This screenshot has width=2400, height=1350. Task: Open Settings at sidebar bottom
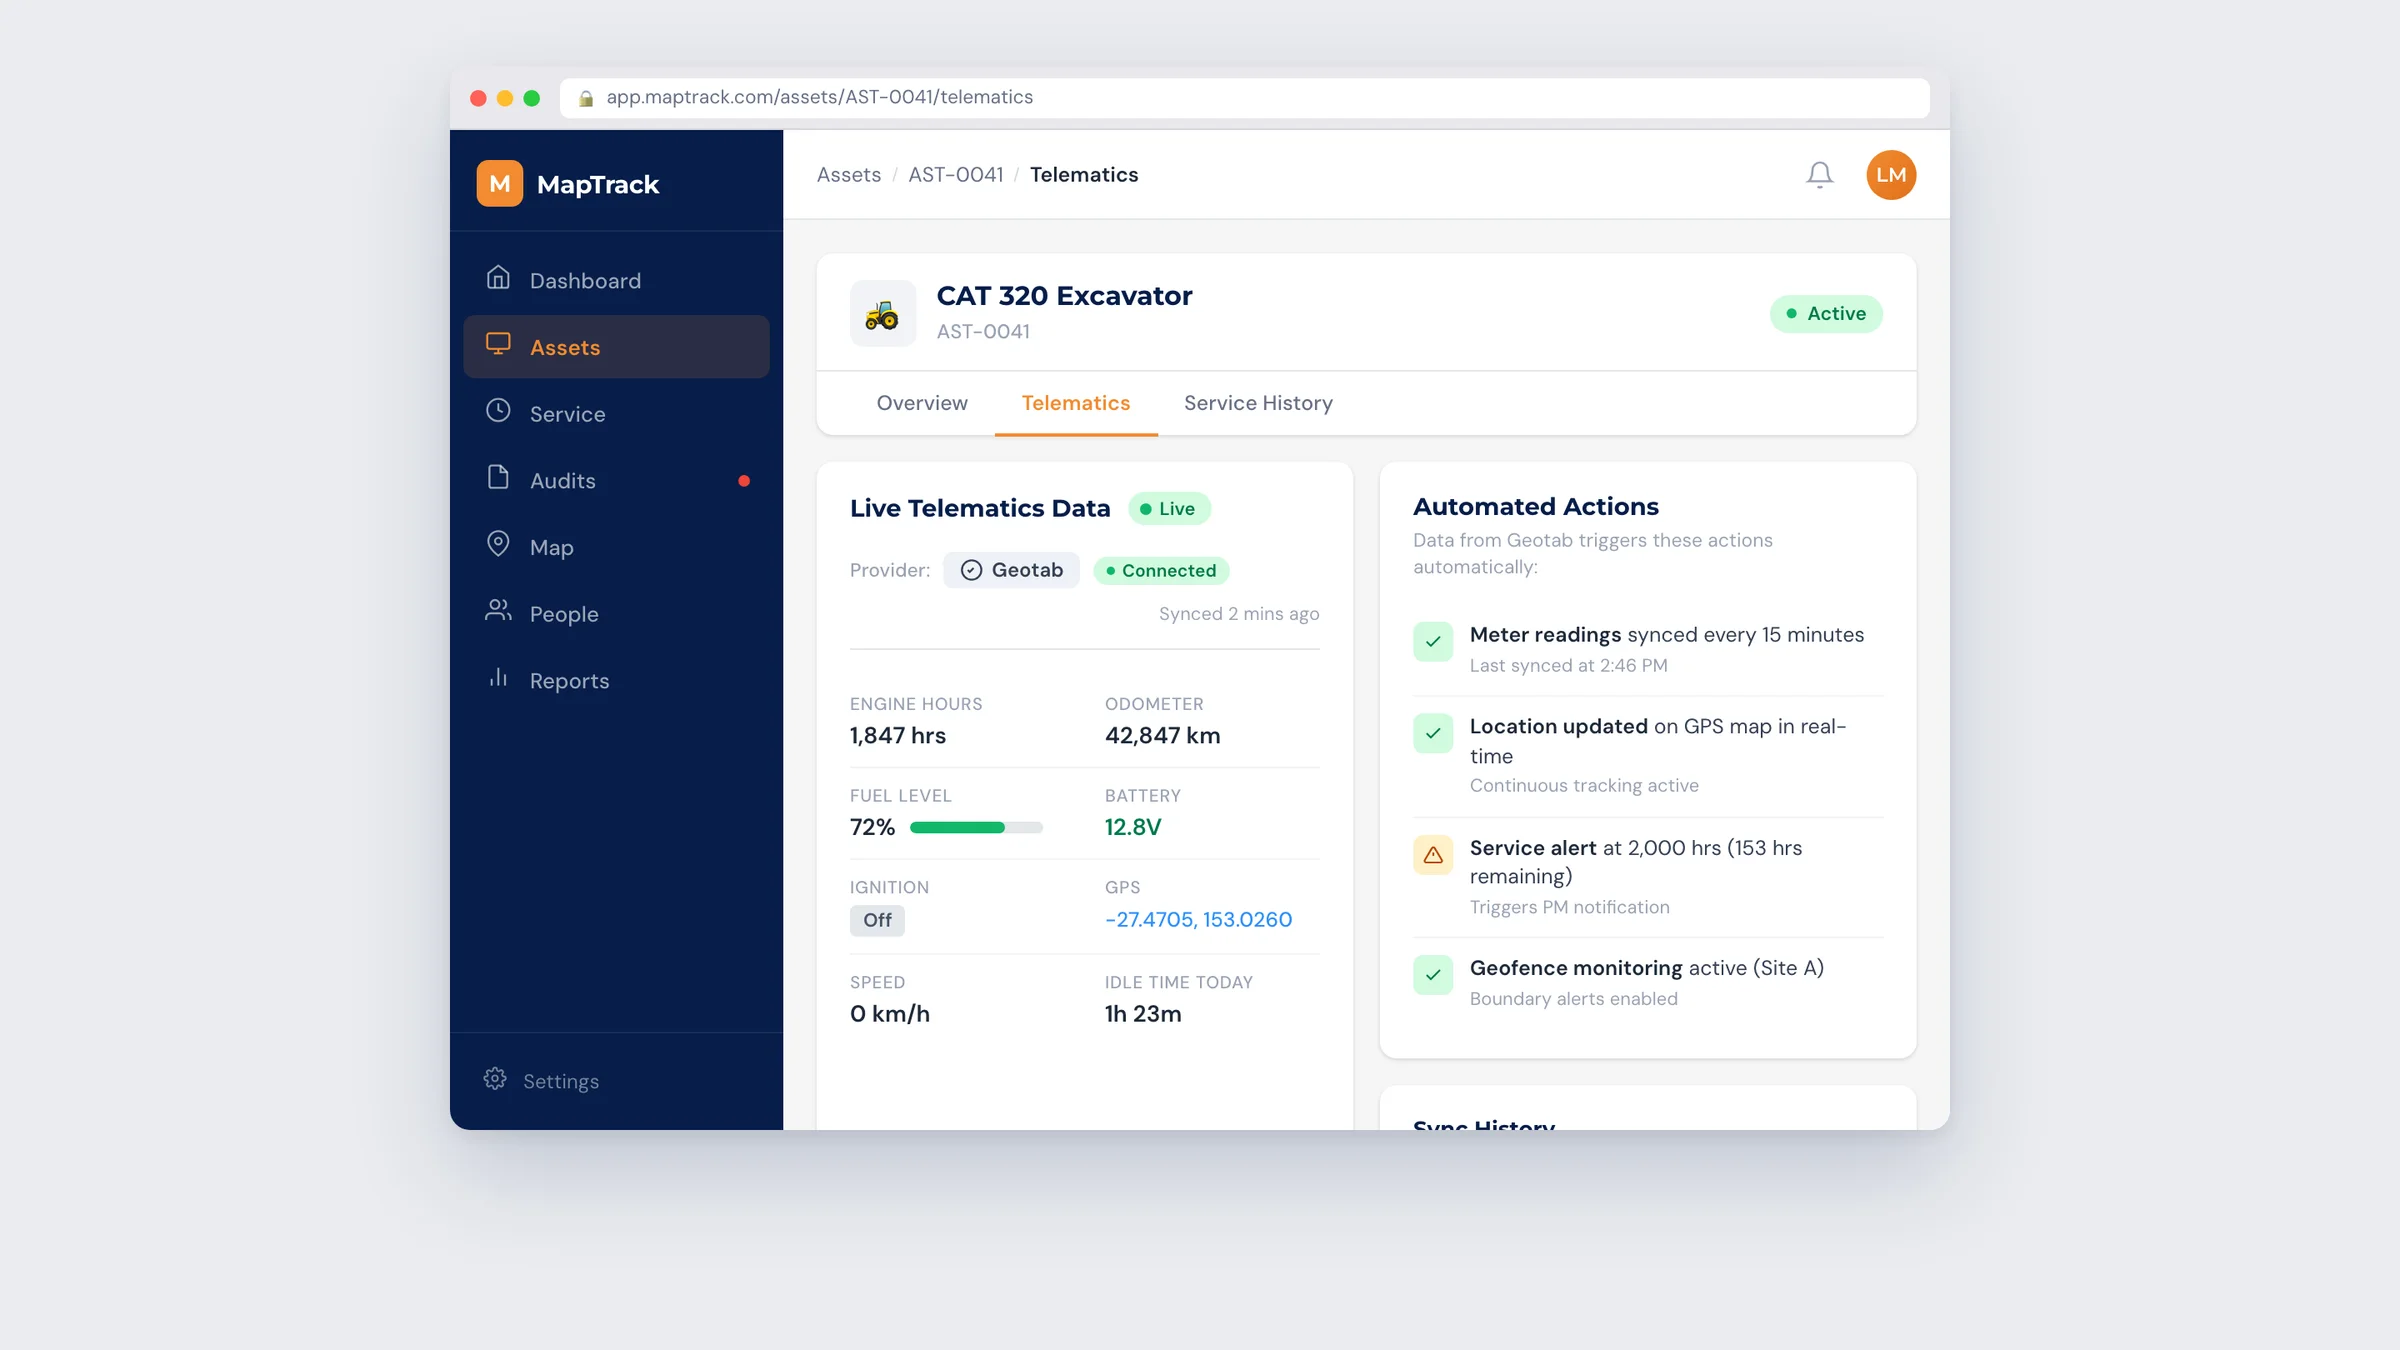click(x=541, y=1081)
